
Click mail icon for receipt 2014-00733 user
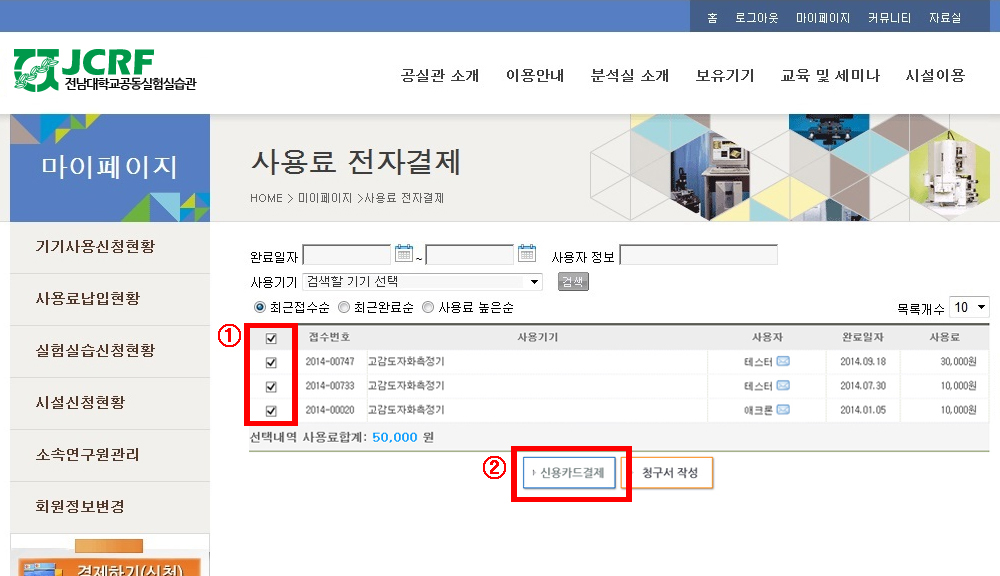coord(783,386)
